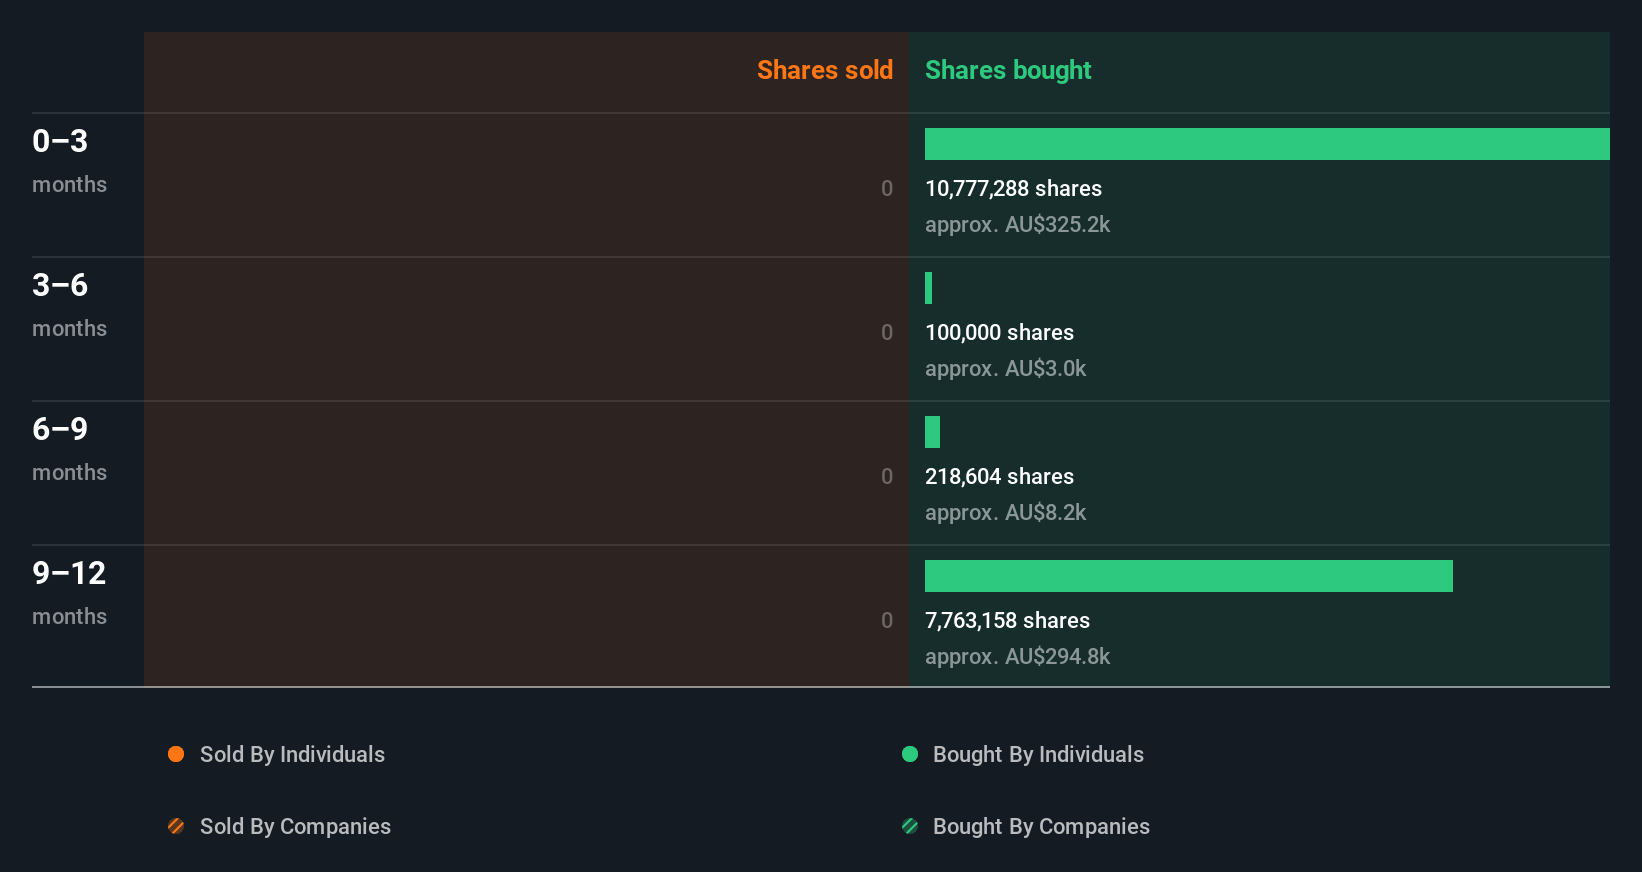This screenshot has width=1642, height=872.
Task: Click the Shares bought column header
Action: tap(1008, 70)
